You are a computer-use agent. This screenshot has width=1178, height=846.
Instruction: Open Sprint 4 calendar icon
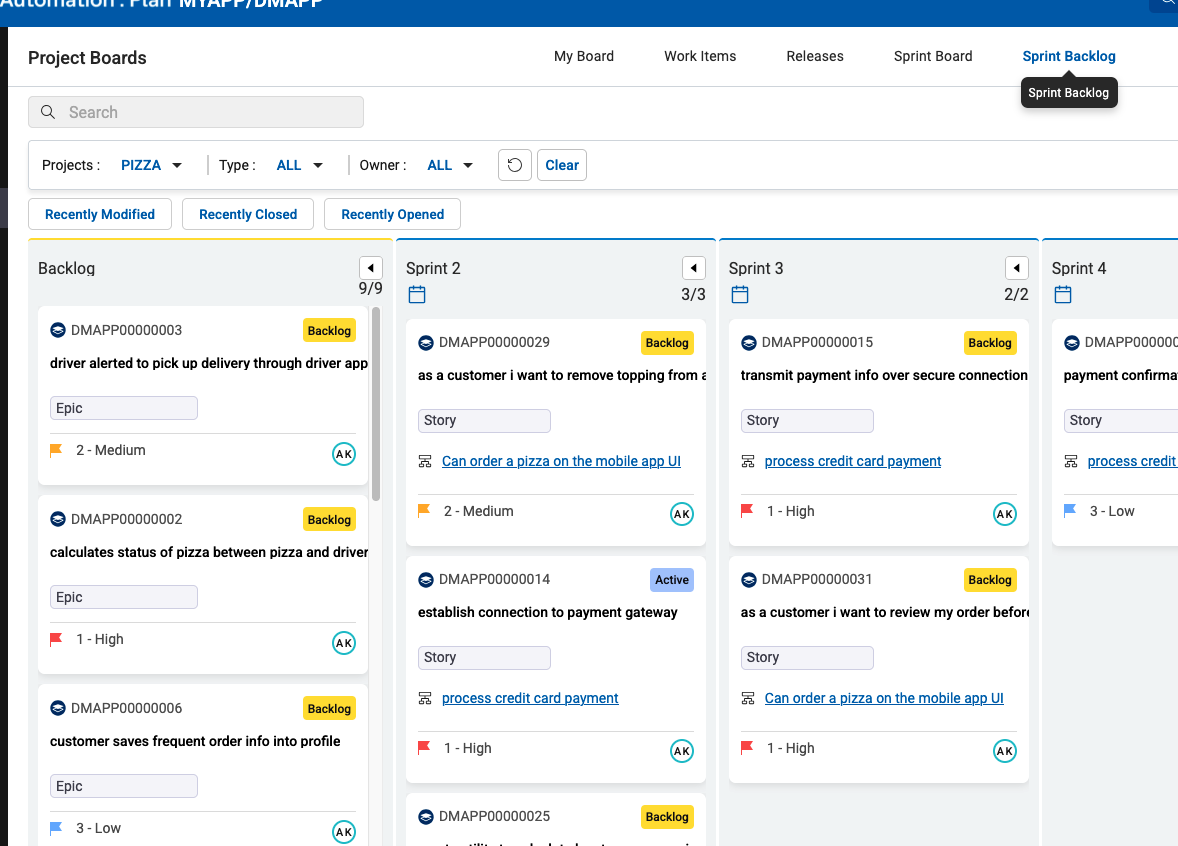tap(1063, 295)
